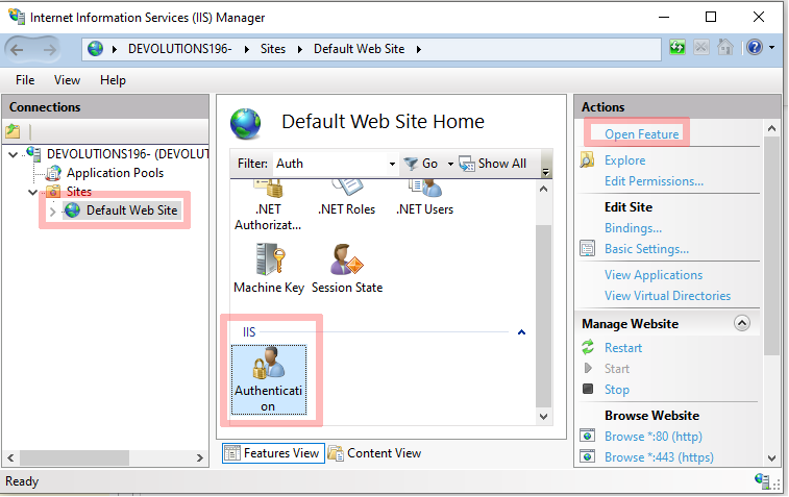Expand the Default Web Site node

[x=52, y=211]
